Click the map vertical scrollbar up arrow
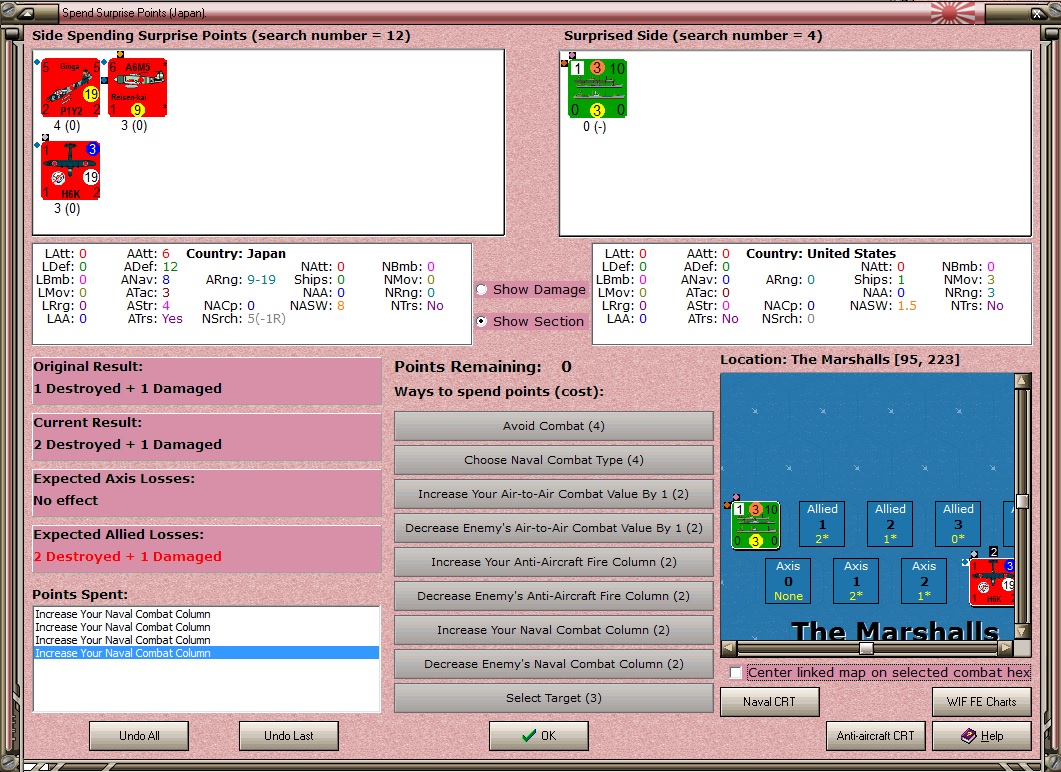Screen dimensions: 1061x772 point(1022,381)
